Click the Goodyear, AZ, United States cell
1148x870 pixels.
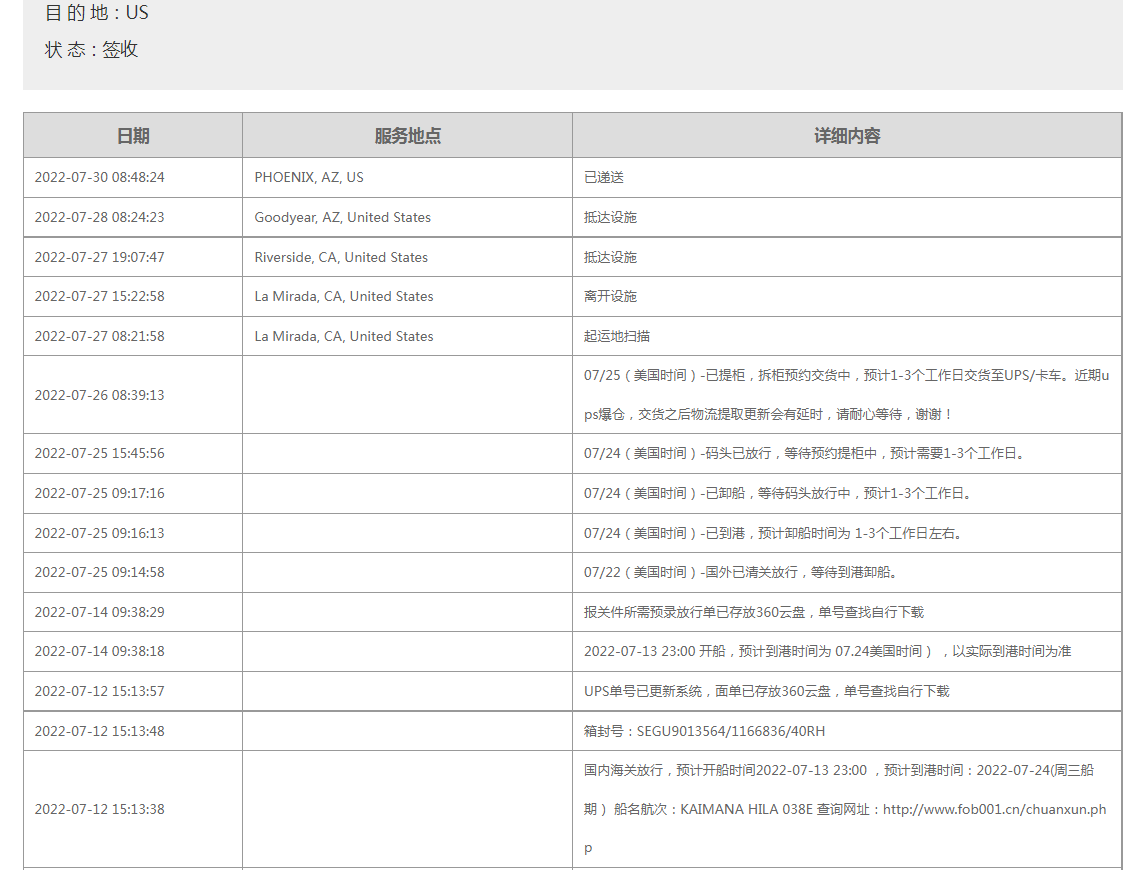(x=342, y=217)
